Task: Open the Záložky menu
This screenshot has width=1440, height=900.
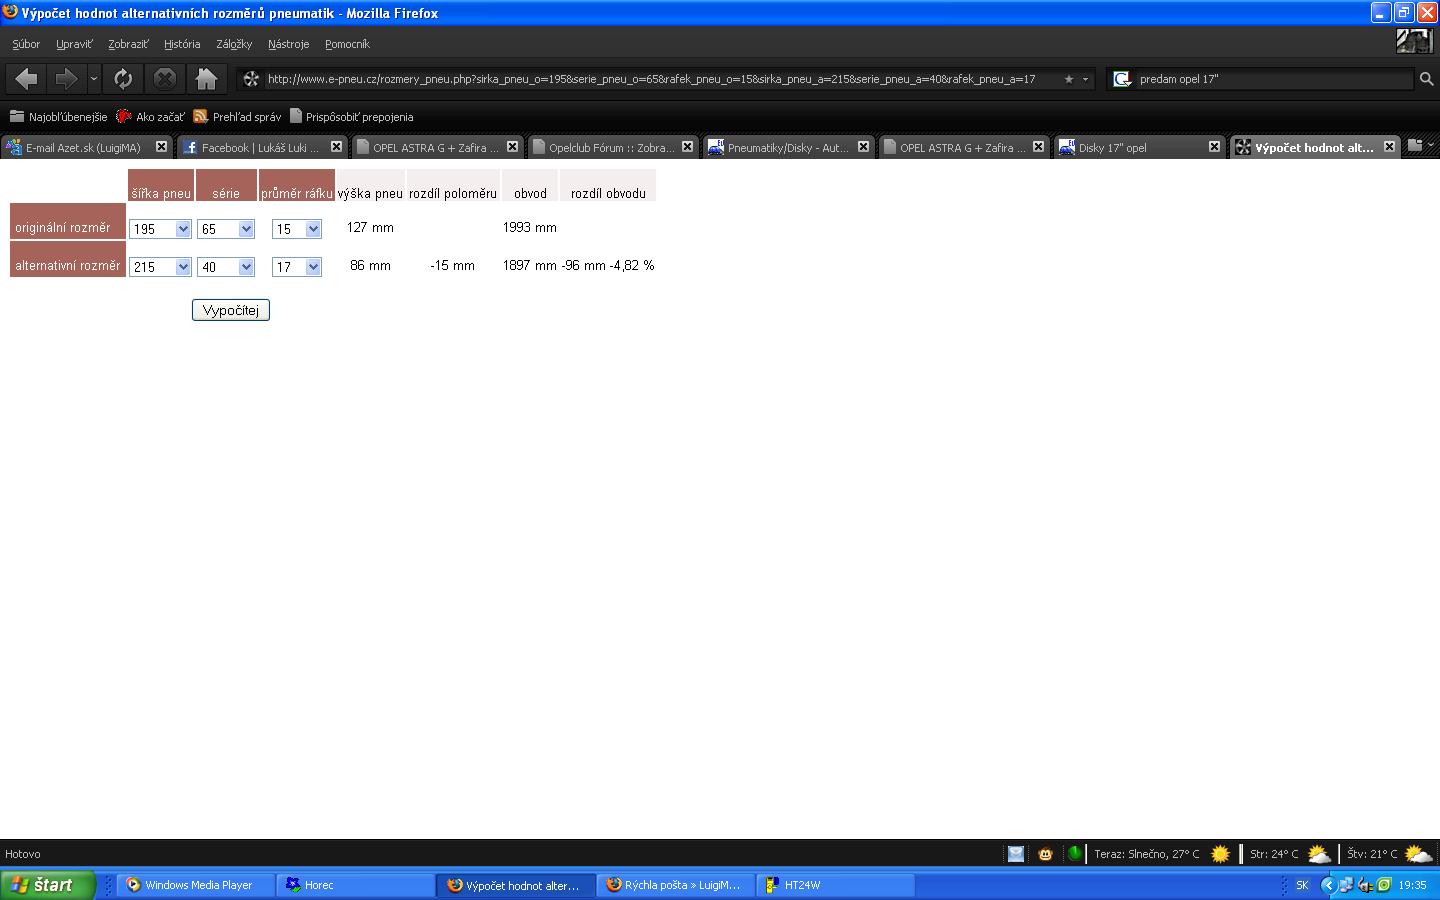Action: pyautogui.click(x=234, y=44)
